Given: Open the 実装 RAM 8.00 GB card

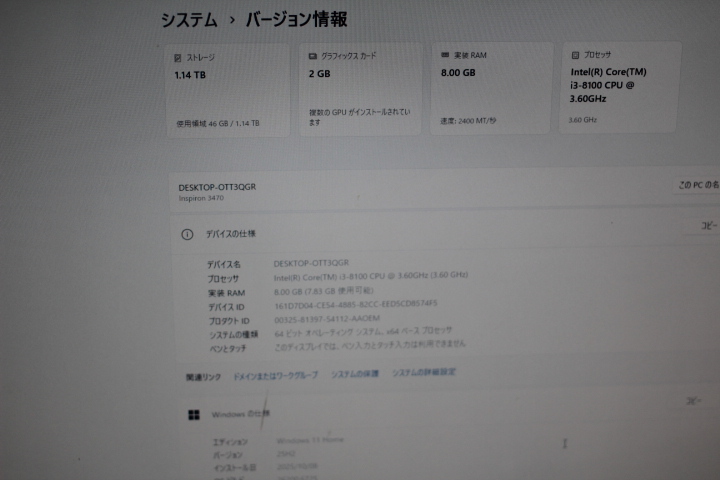Looking at the screenshot, I should [490, 88].
